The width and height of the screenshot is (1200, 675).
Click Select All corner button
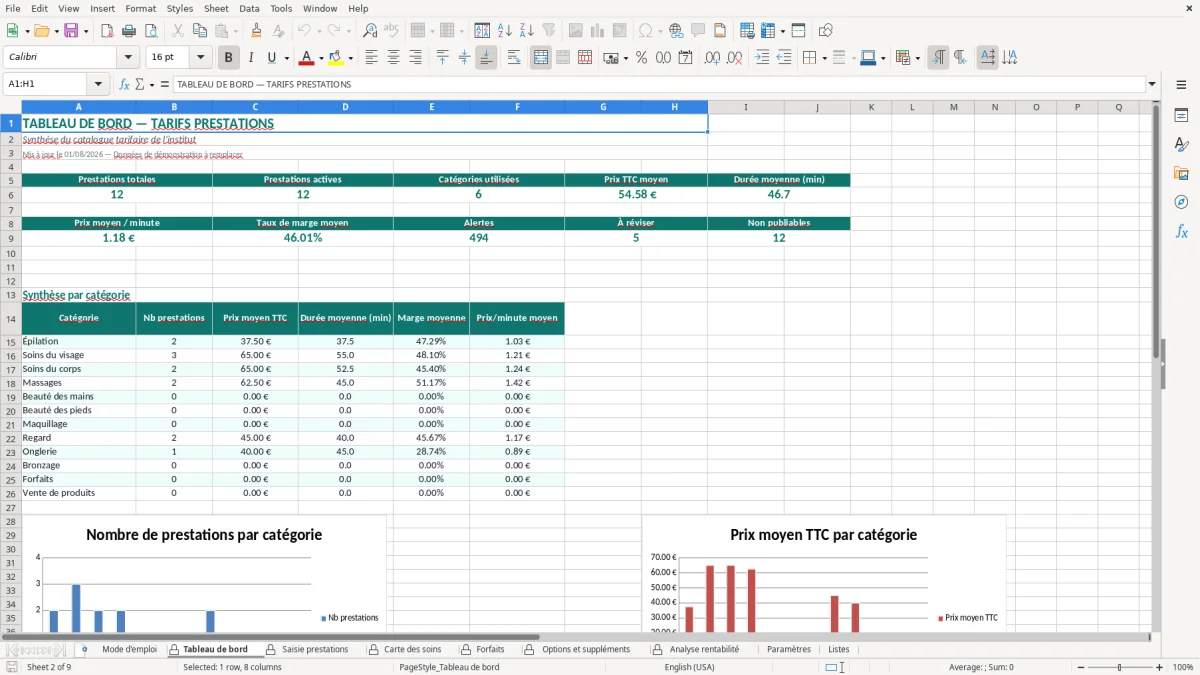coord(11,107)
